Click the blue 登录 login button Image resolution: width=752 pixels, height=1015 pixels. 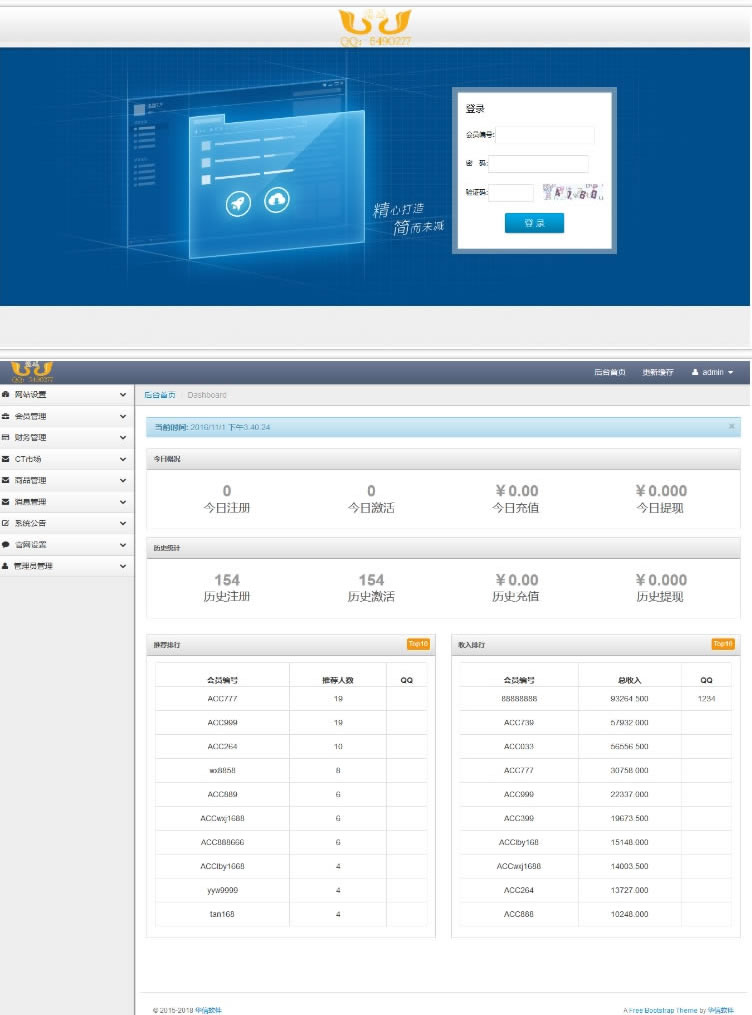click(534, 223)
